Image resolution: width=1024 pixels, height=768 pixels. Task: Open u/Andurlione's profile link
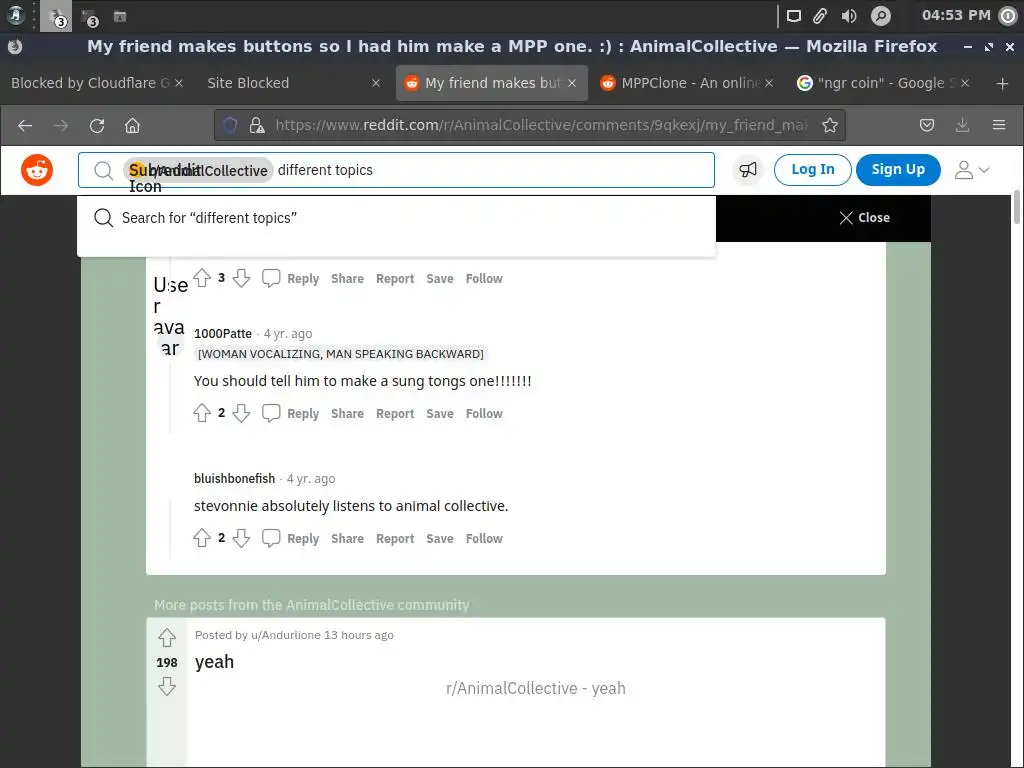click(286, 635)
